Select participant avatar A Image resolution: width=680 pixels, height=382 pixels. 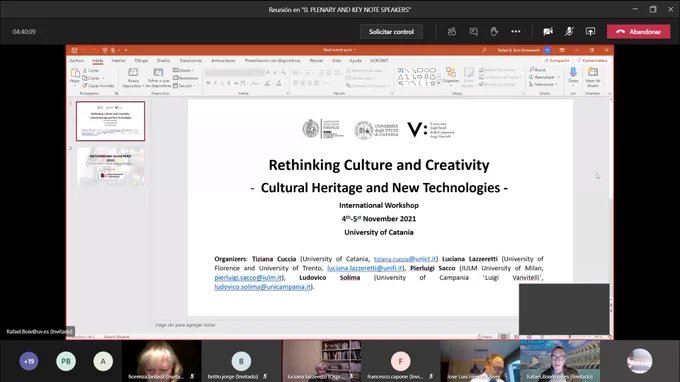click(103, 361)
